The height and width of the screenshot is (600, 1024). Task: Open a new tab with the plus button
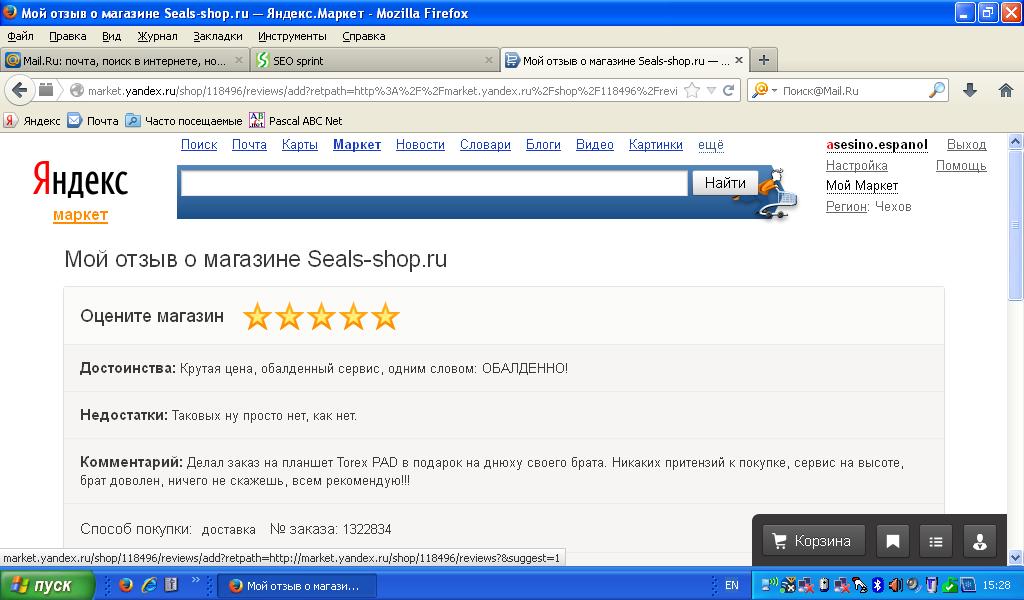click(763, 60)
